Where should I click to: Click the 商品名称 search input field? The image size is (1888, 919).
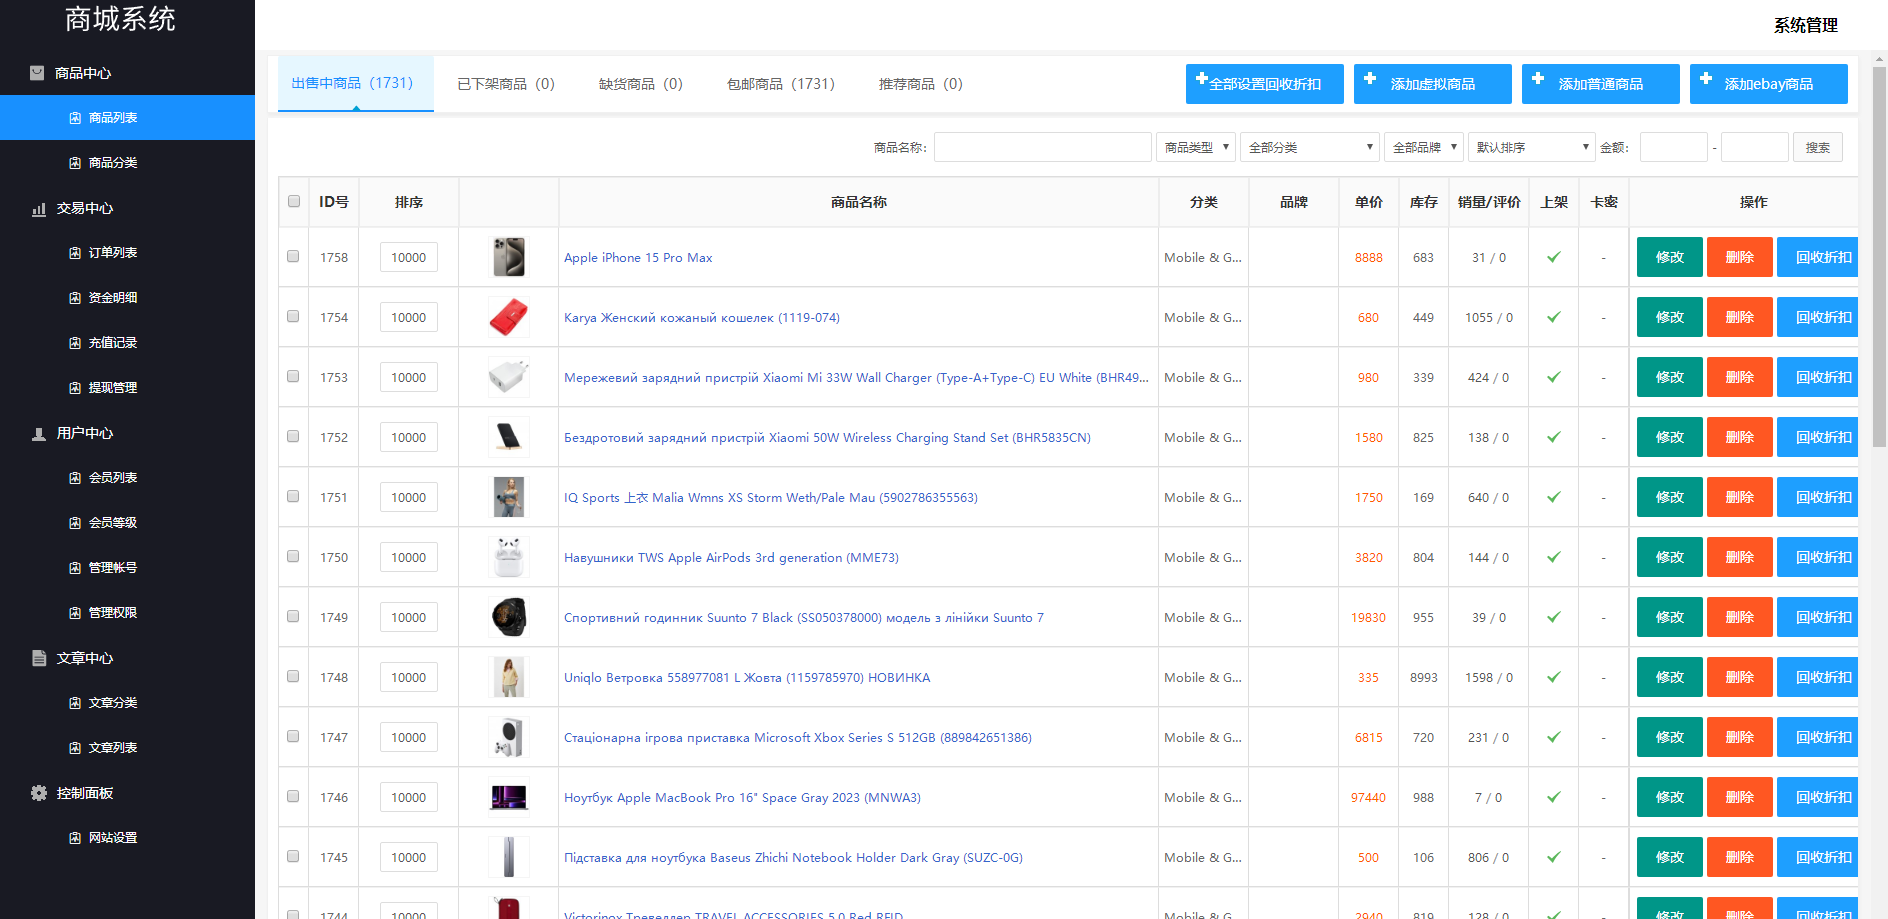(1042, 147)
